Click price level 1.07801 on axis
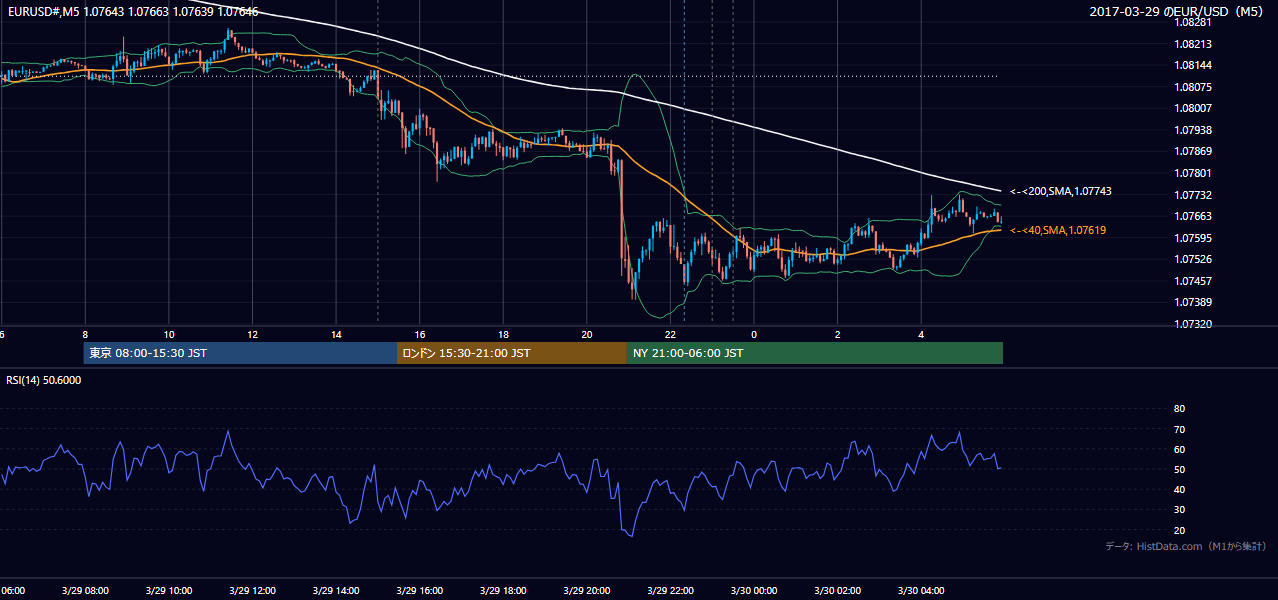 1193,173
